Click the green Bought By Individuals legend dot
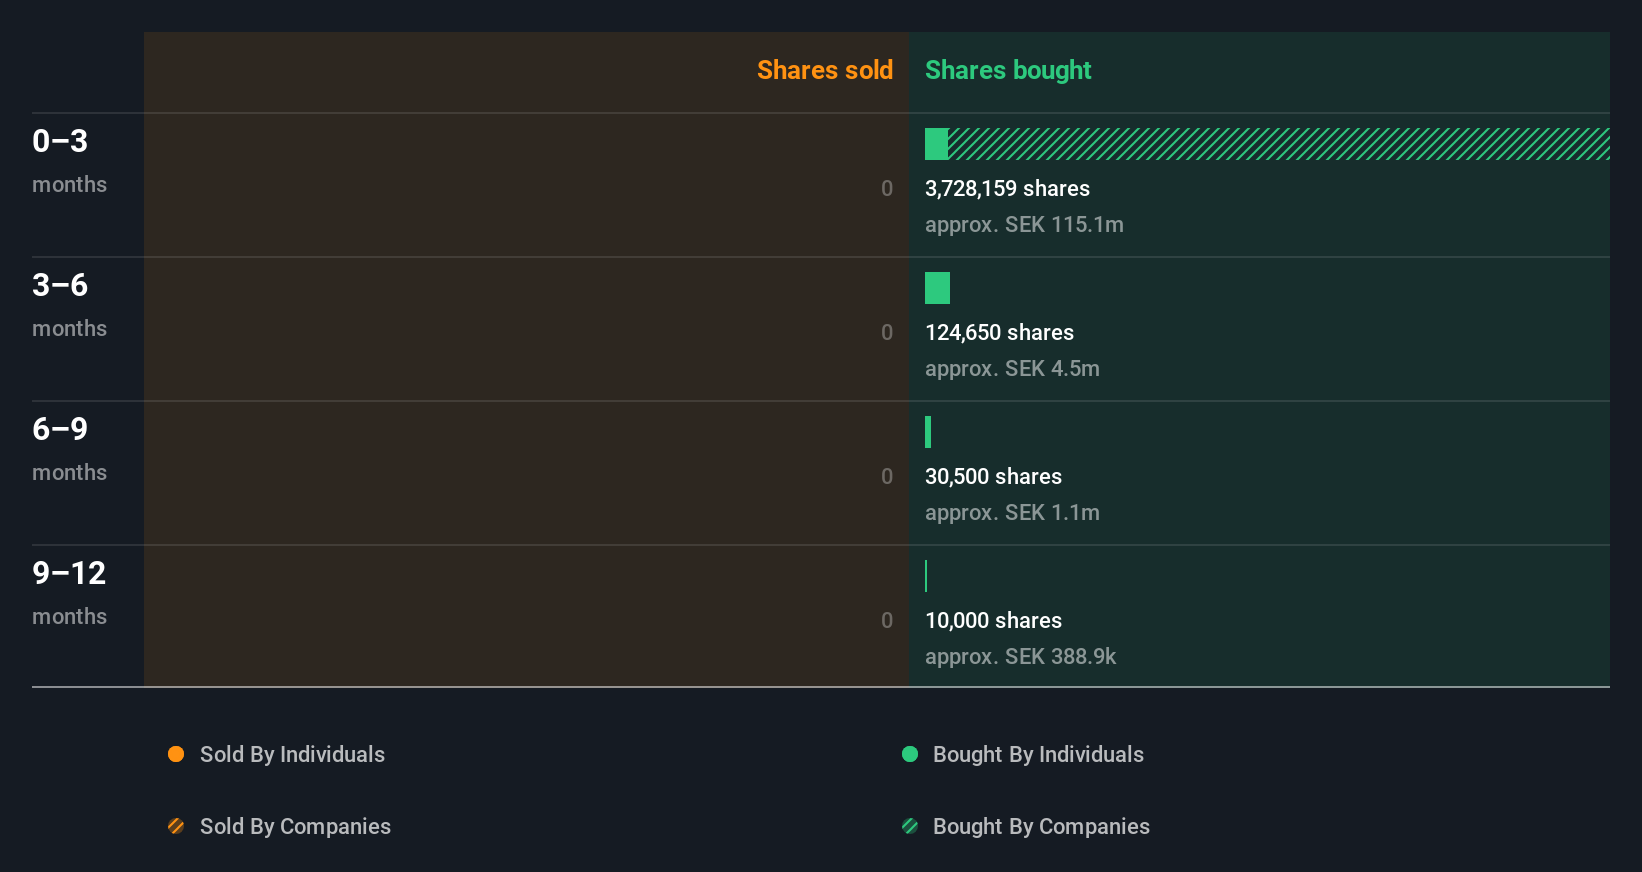This screenshot has height=872, width=1642. click(x=910, y=754)
